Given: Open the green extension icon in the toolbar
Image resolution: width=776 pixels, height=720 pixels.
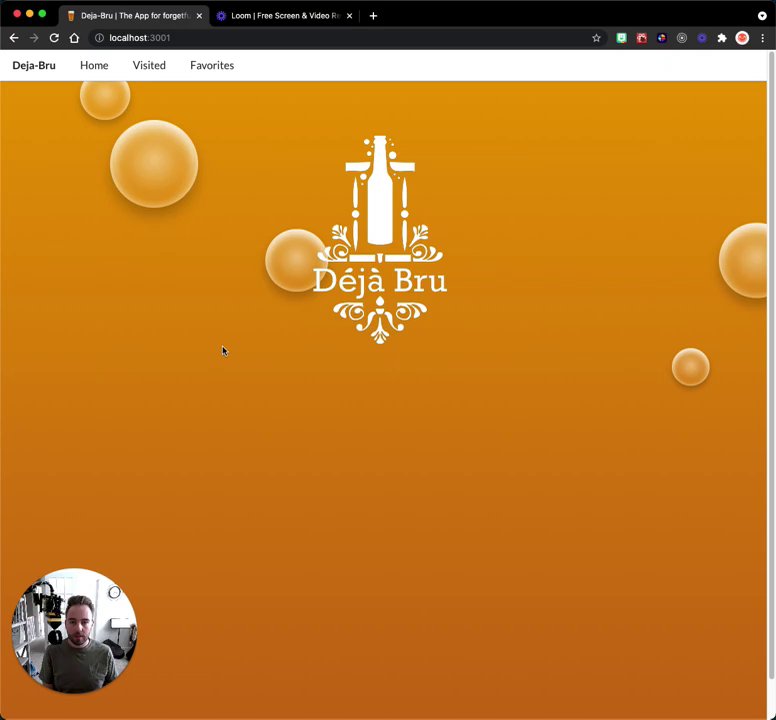Looking at the screenshot, I should (x=622, y=38).
